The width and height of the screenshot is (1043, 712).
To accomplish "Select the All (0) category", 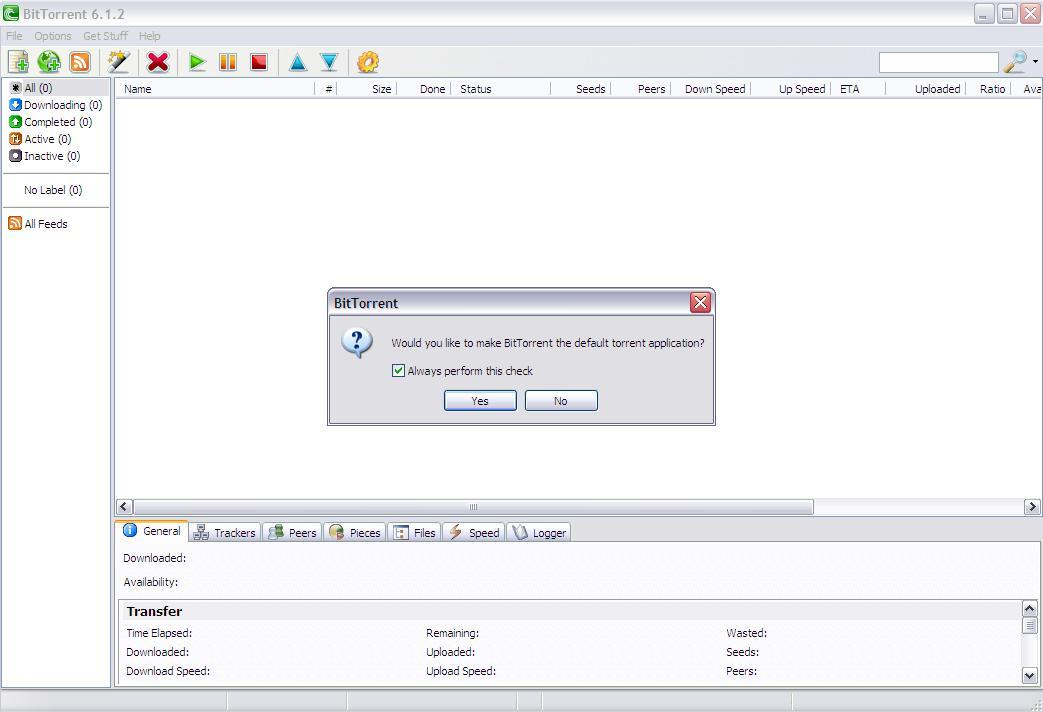I will [57, 88].
